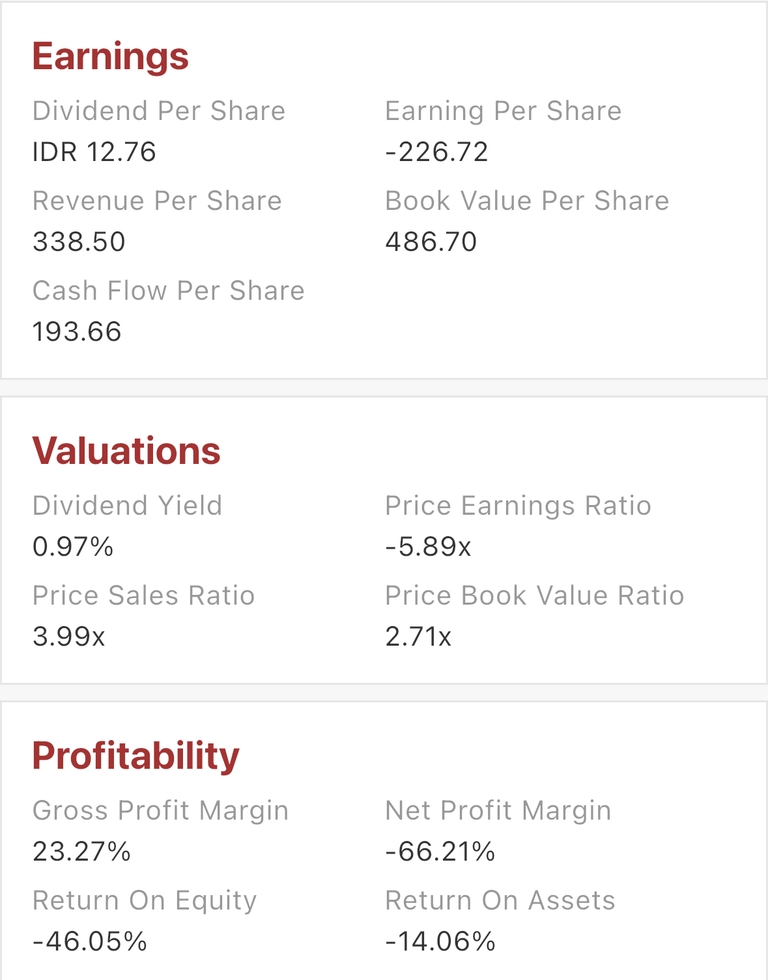Image resolution: width=768 pixels, height=980 pixels.
Task: Click the Profitability section heading
Action: [135, 756]
